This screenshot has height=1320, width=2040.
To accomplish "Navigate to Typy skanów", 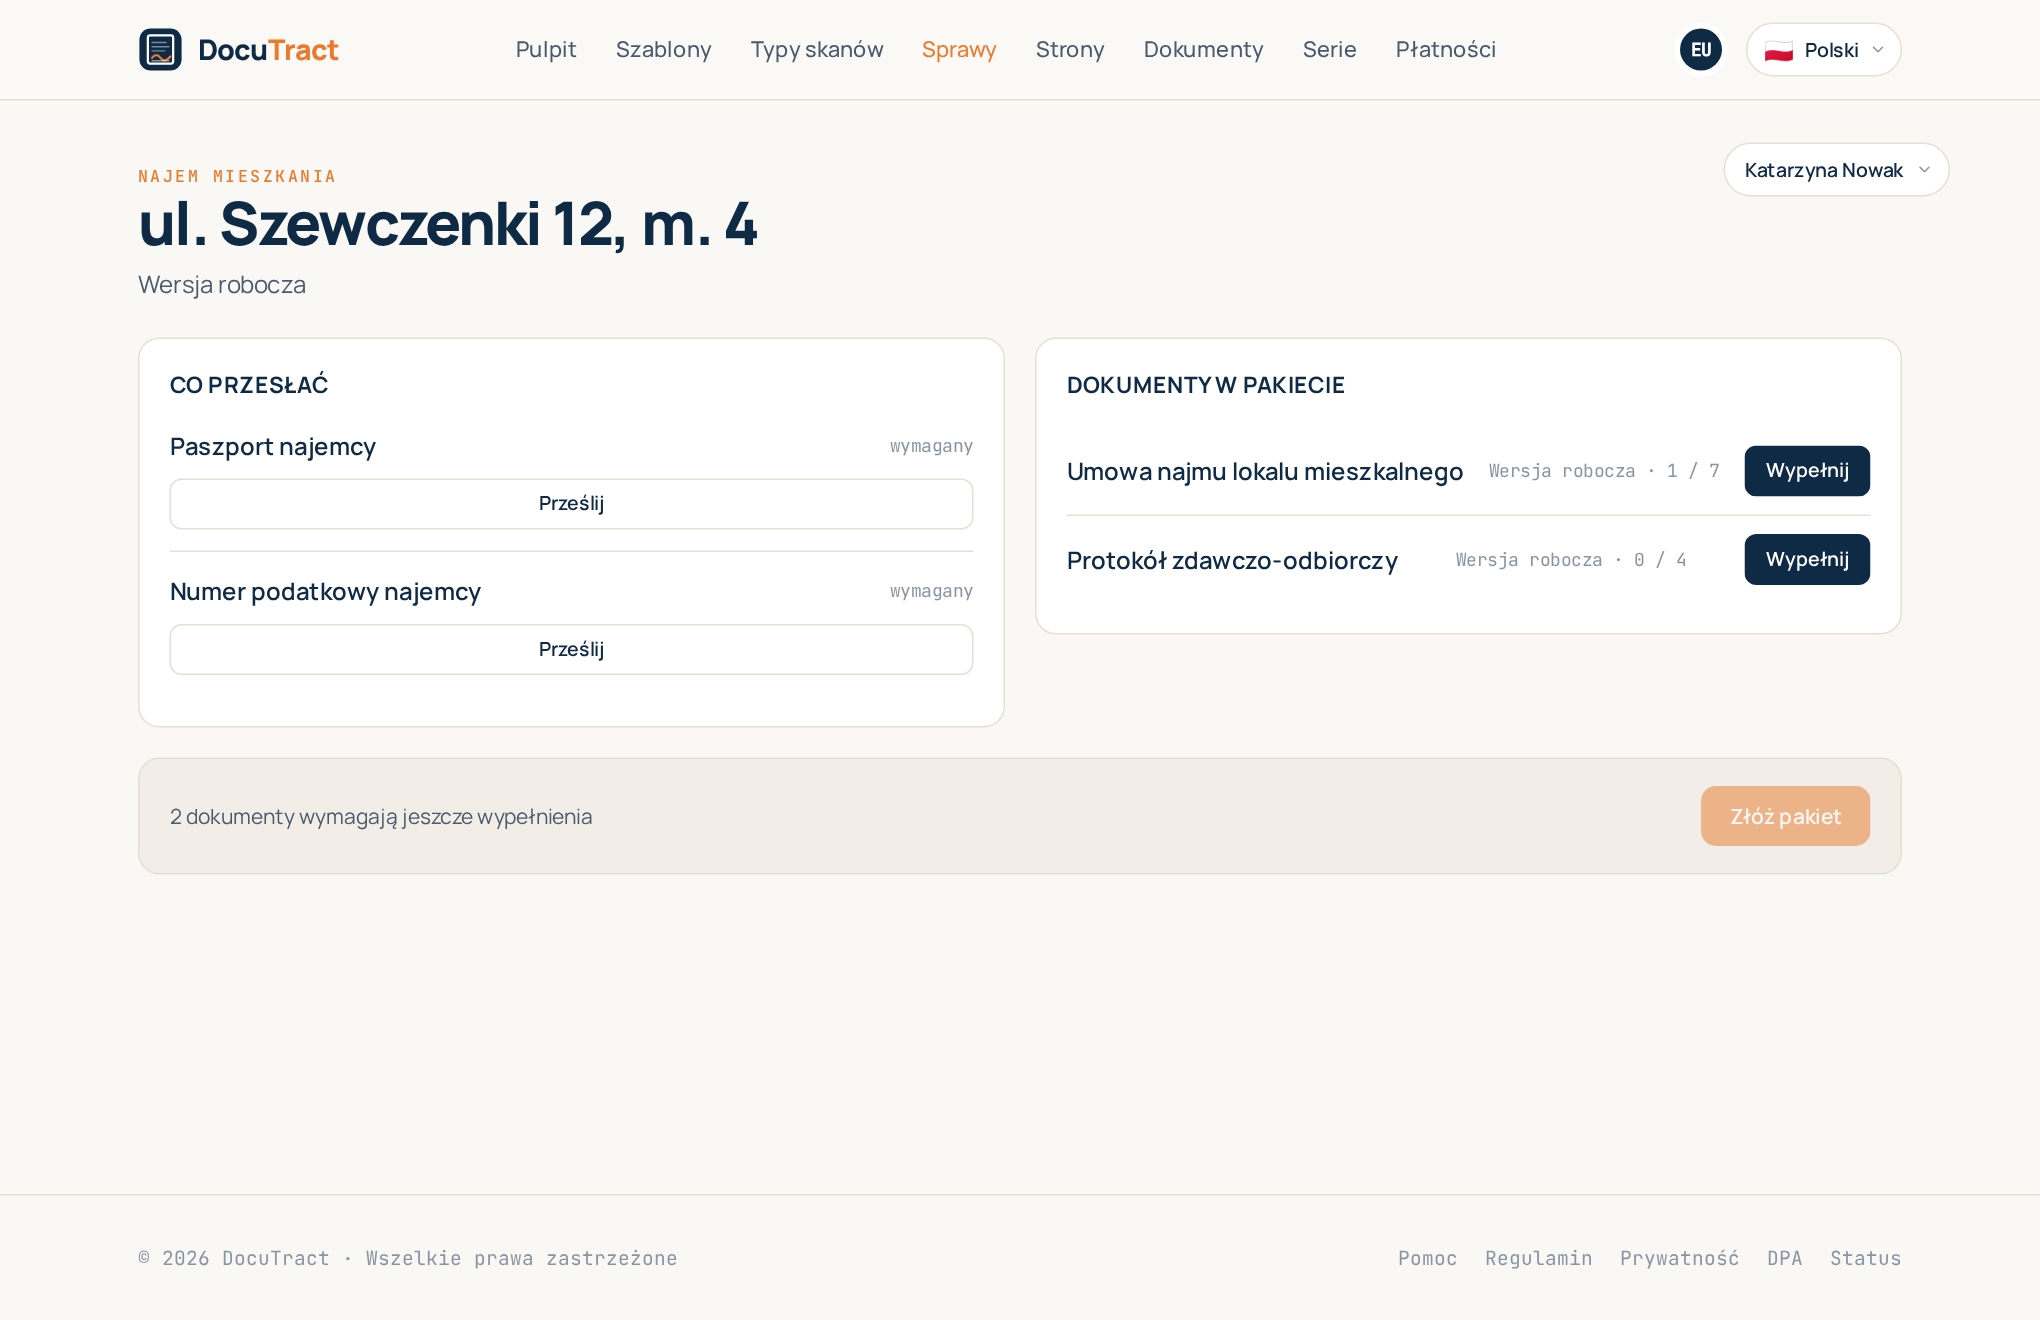I will 817,50.
